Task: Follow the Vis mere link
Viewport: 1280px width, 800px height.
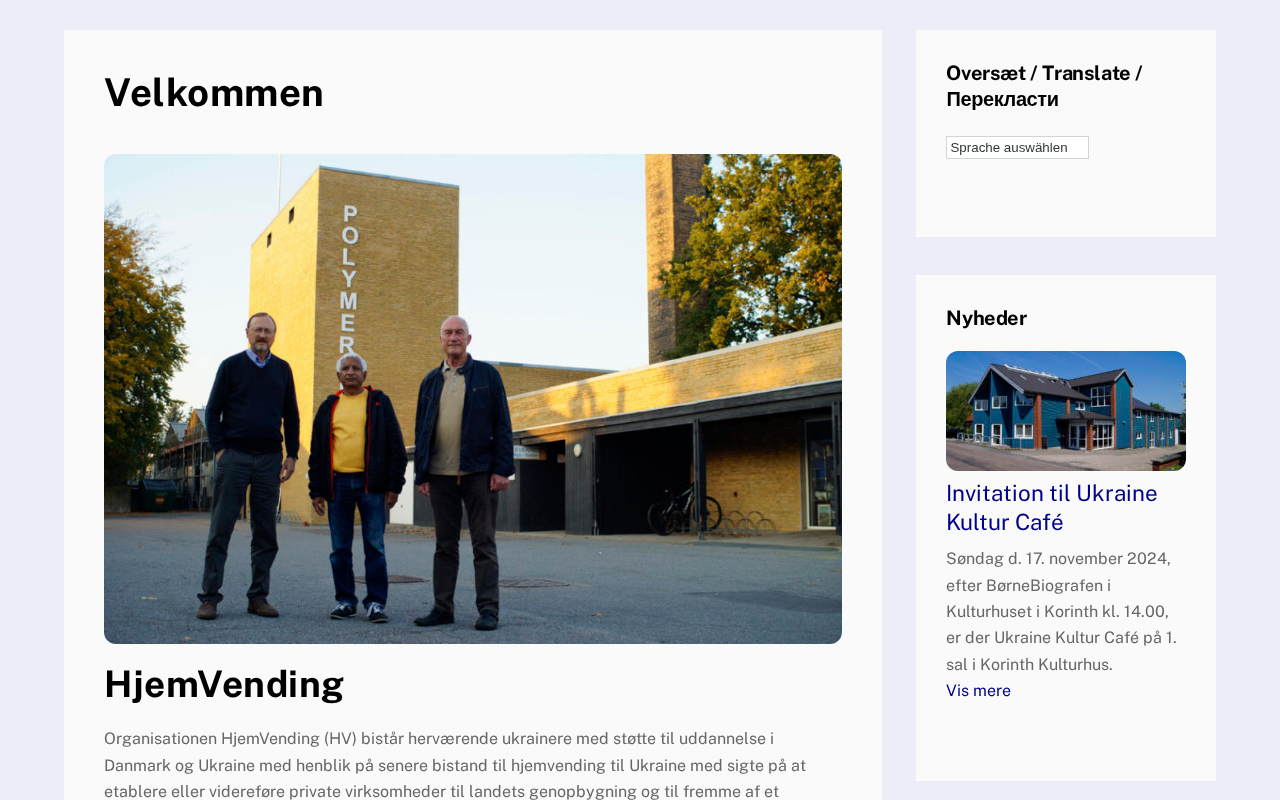Action: click(978, 691)
